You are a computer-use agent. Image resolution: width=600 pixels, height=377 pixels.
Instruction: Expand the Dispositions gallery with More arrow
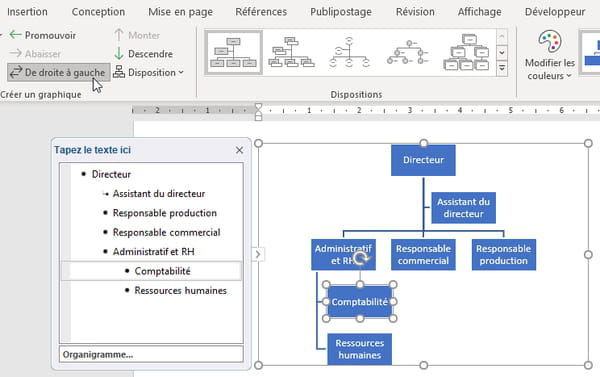[502, 69]
